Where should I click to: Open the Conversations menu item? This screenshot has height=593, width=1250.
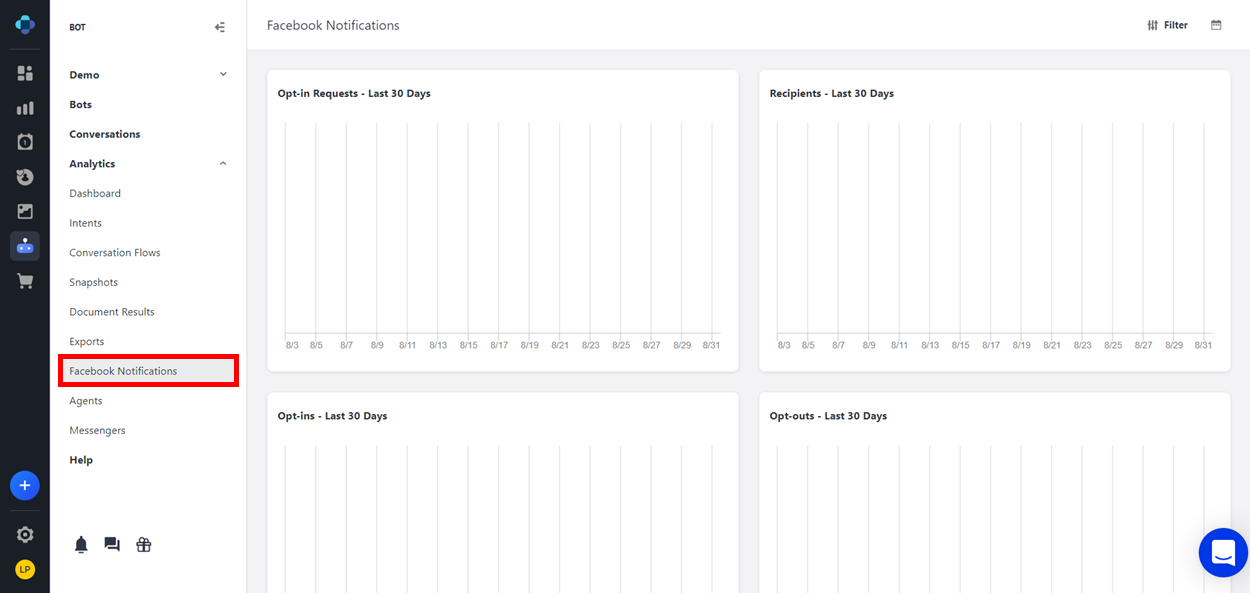click(x=105, y=134)
